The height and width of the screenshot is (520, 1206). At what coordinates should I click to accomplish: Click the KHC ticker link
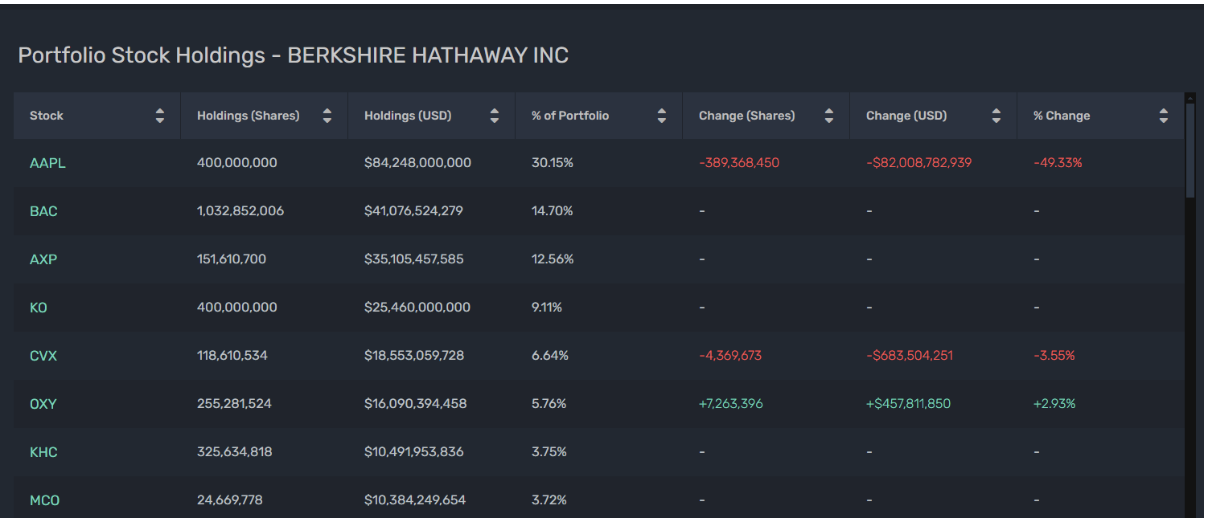(43, 452)
